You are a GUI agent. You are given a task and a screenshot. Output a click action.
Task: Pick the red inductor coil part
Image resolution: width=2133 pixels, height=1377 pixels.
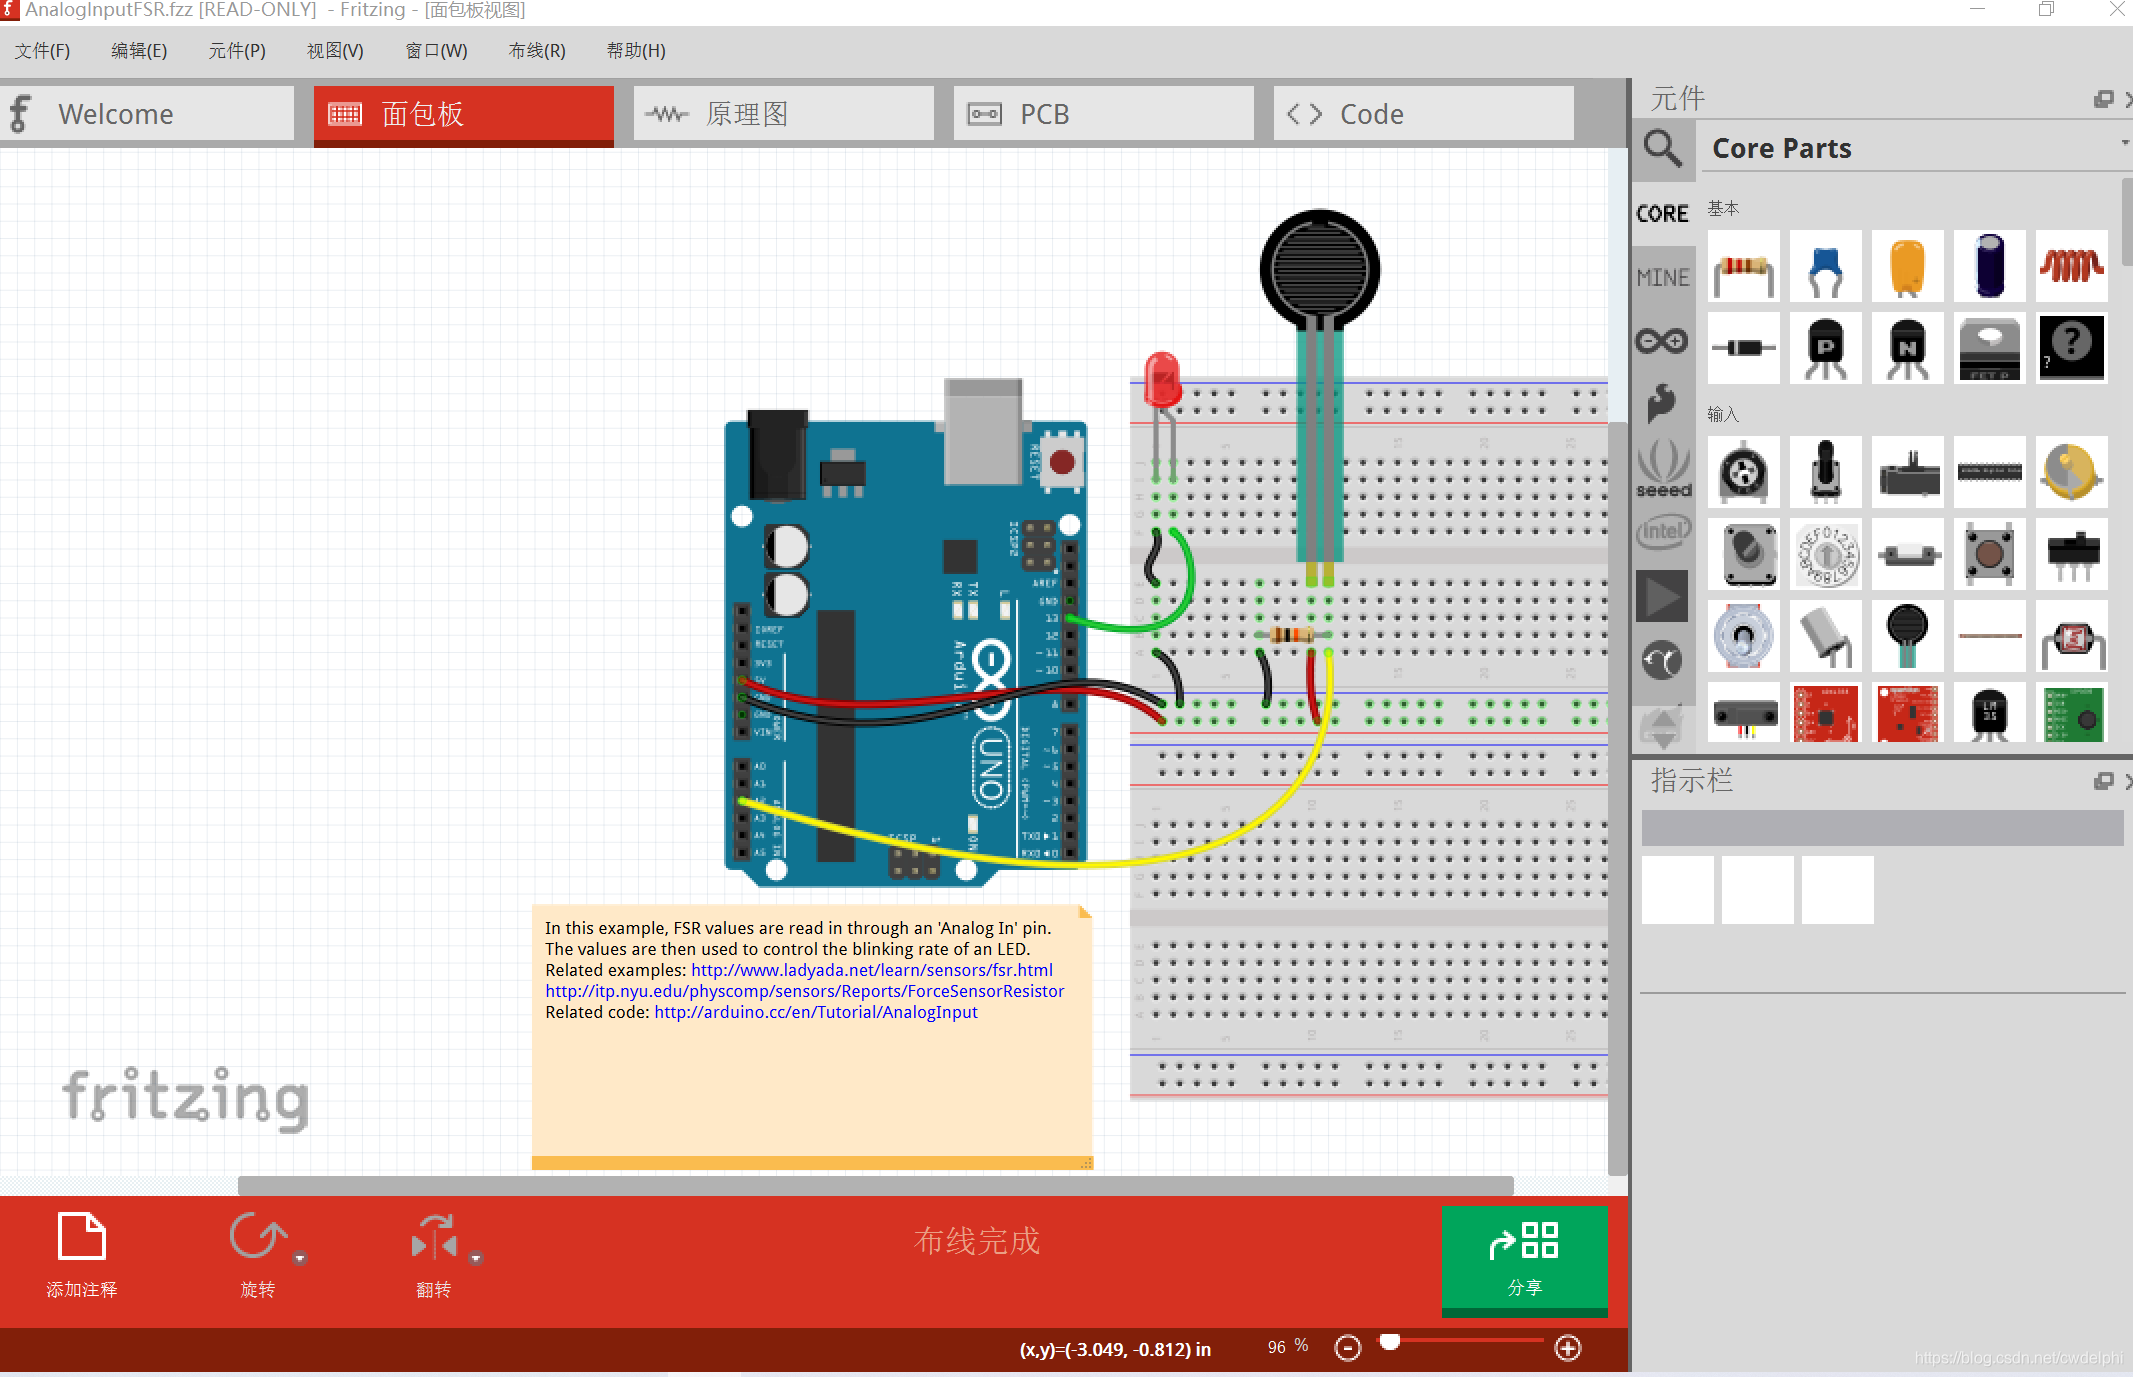pyautogui.click(x=2071, y=266)
